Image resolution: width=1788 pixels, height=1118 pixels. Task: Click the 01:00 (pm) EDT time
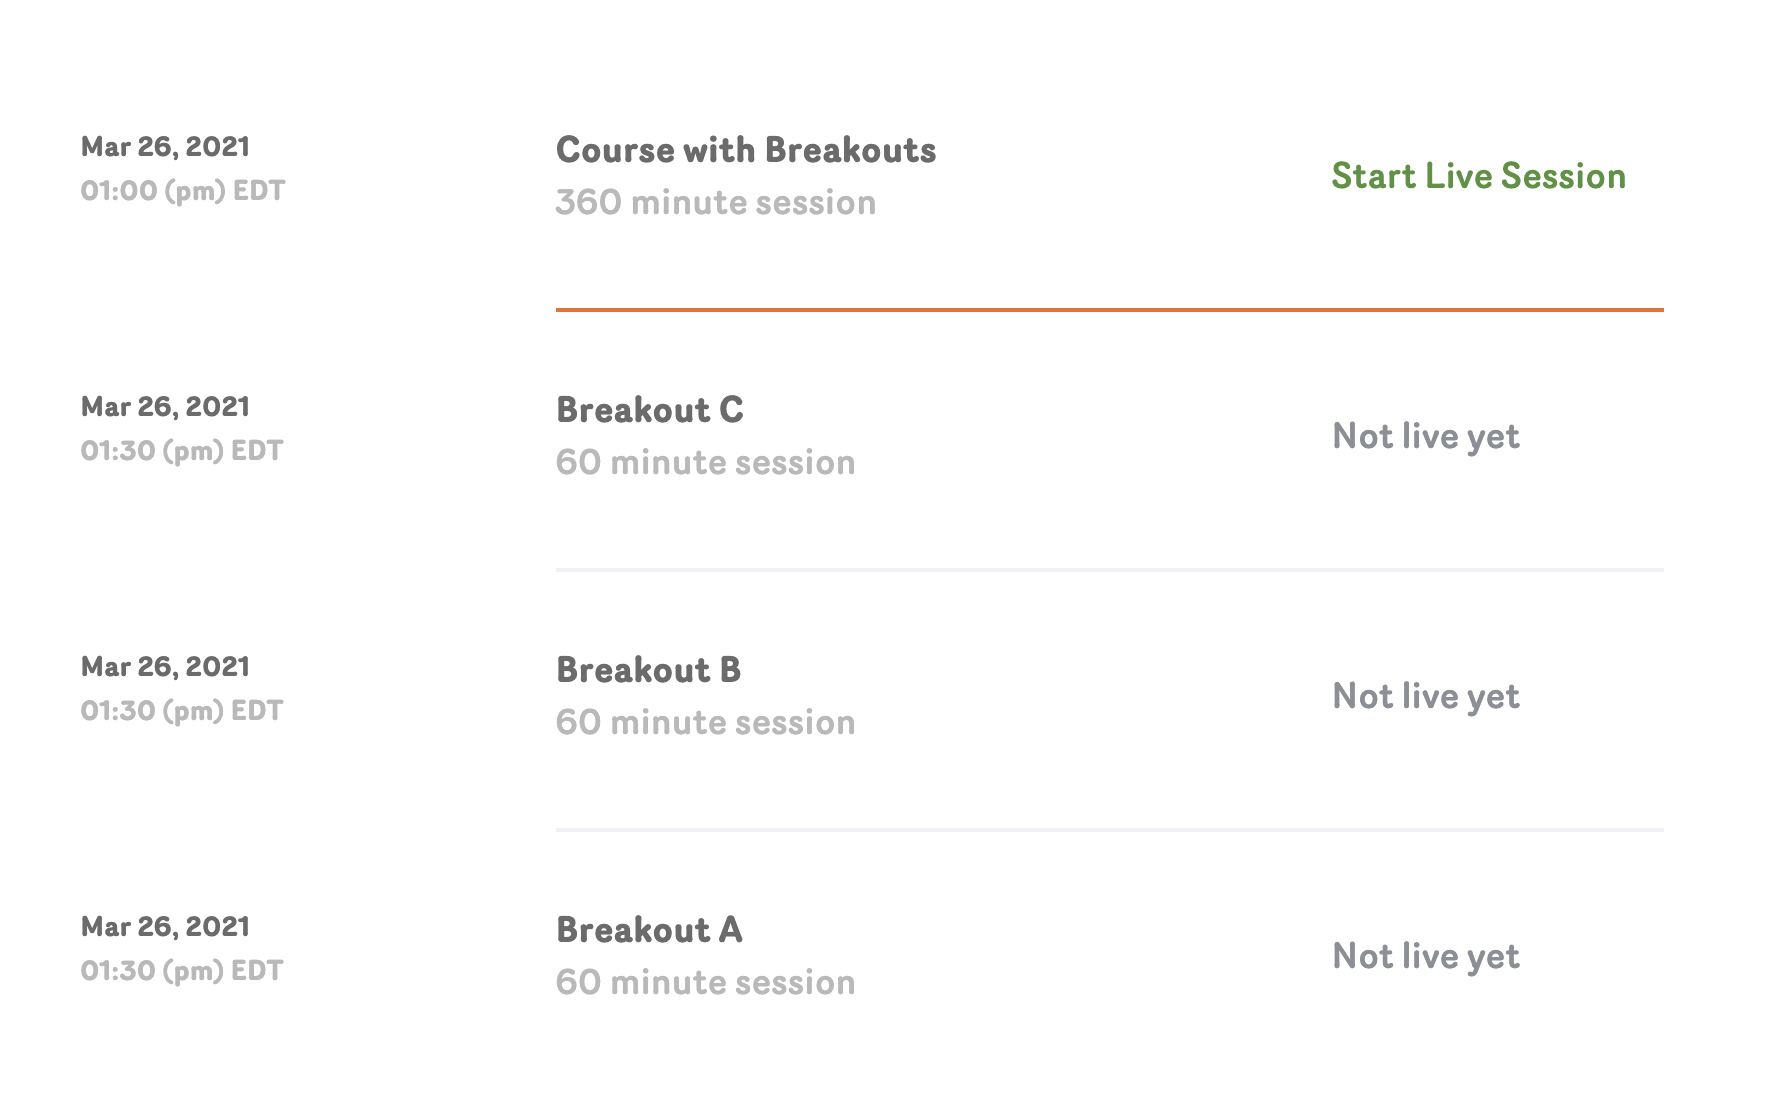tap(182, 190)
